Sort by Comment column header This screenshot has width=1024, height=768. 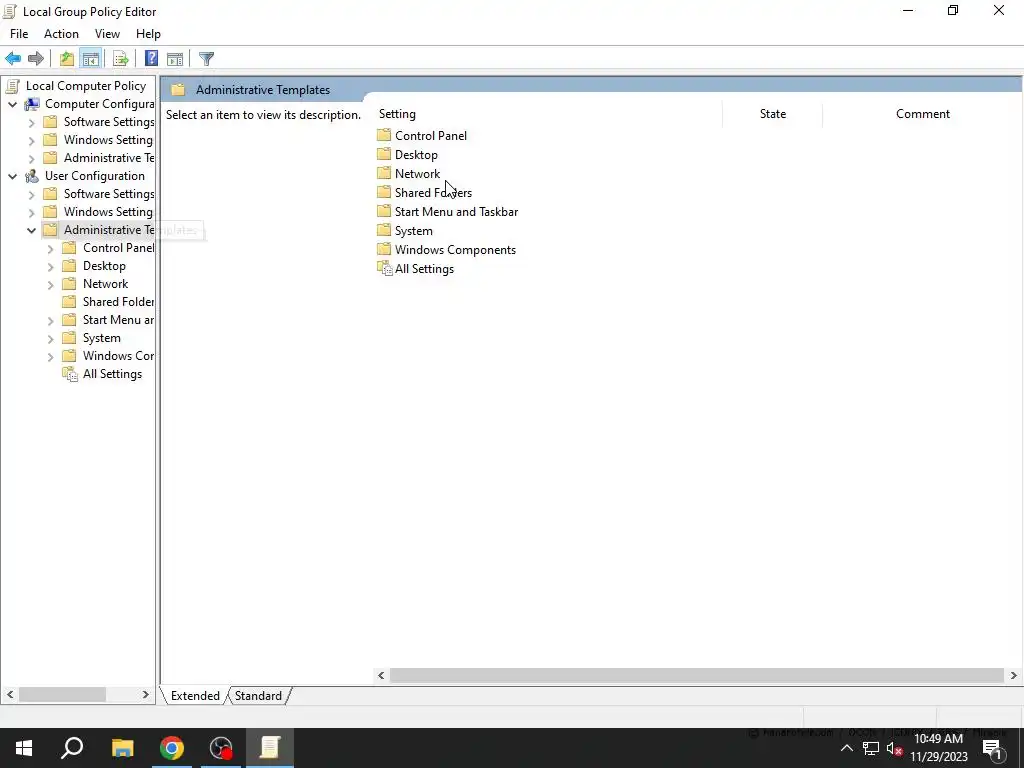point(922,114)
